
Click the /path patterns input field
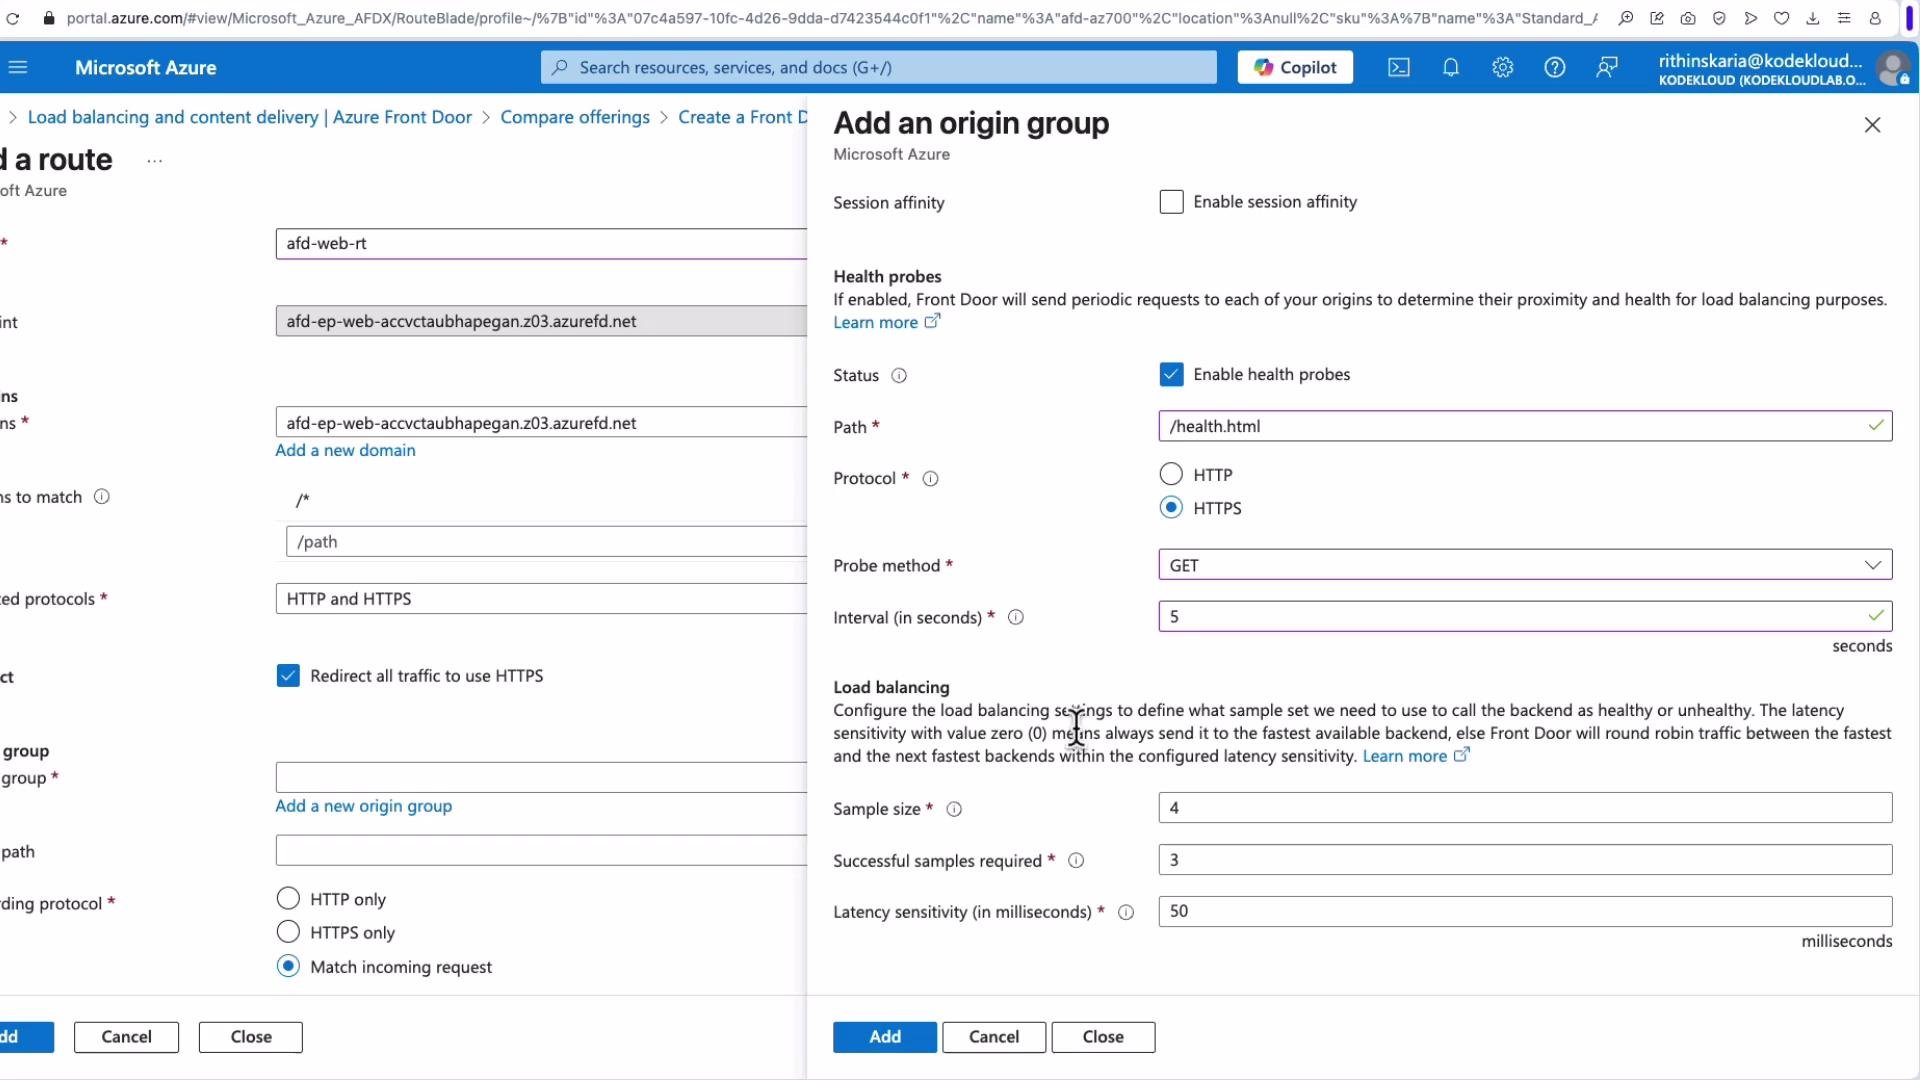(546, 542)
